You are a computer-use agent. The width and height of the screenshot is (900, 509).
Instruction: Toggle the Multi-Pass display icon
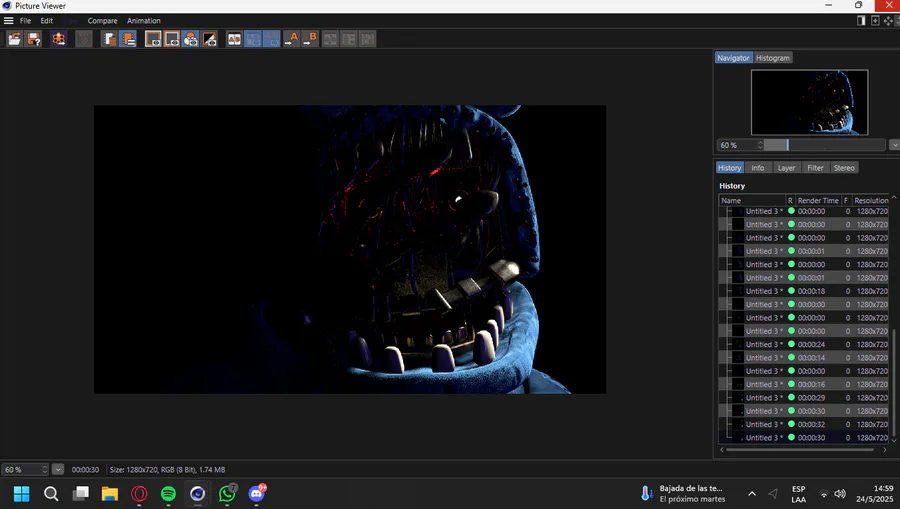click(191, 39)
